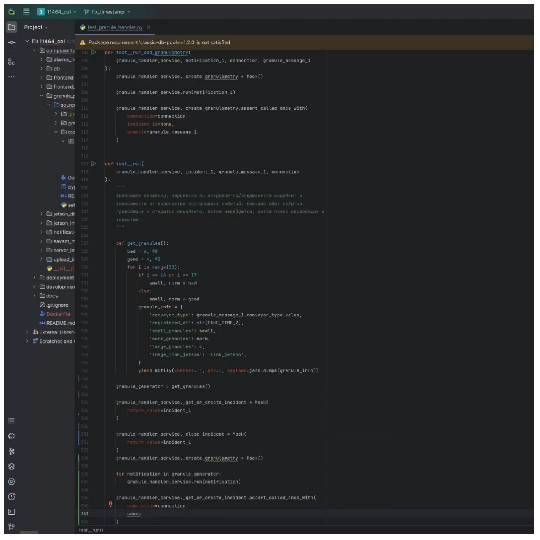Open the Git branch dropdown in header
Viewport: 540px width, 540px height.
[x=107, y=12]
